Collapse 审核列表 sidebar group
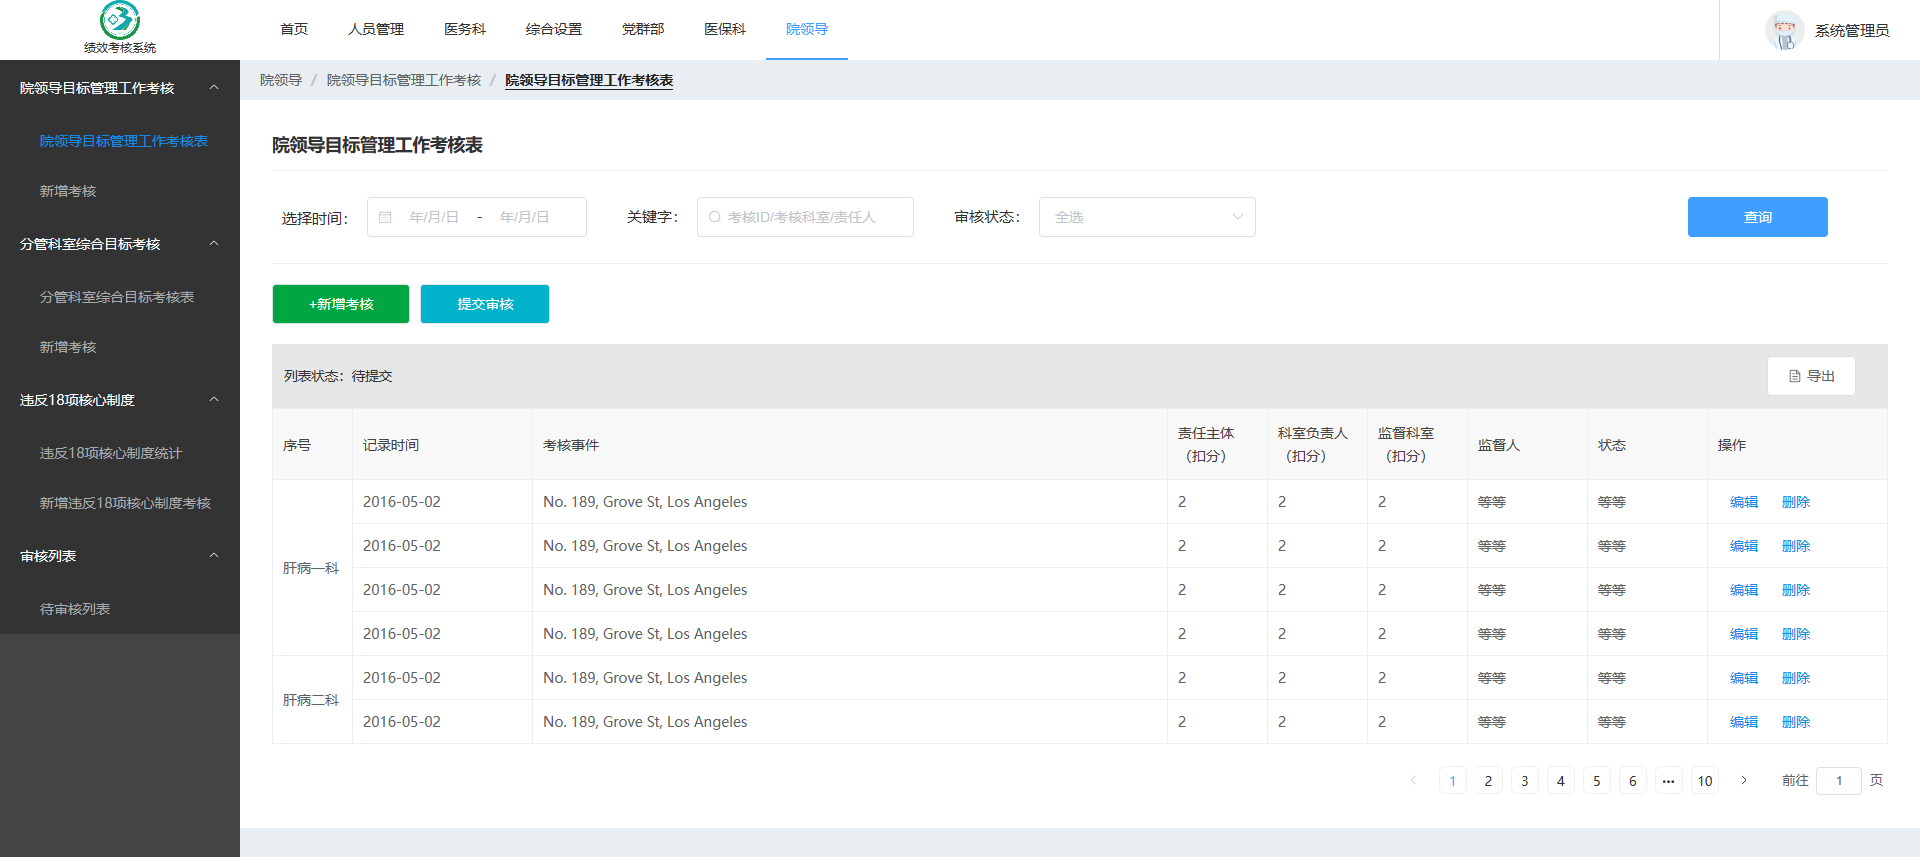Image resolution: width=1920 pixels, height=857 pixels. (x=214, y=556)
